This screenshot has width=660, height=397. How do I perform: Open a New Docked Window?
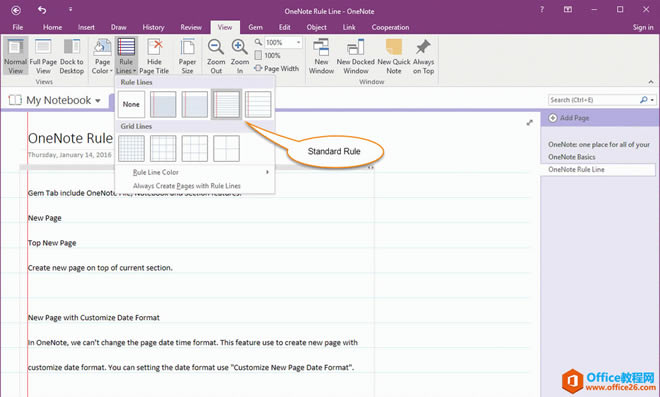[x=356, y=56]
